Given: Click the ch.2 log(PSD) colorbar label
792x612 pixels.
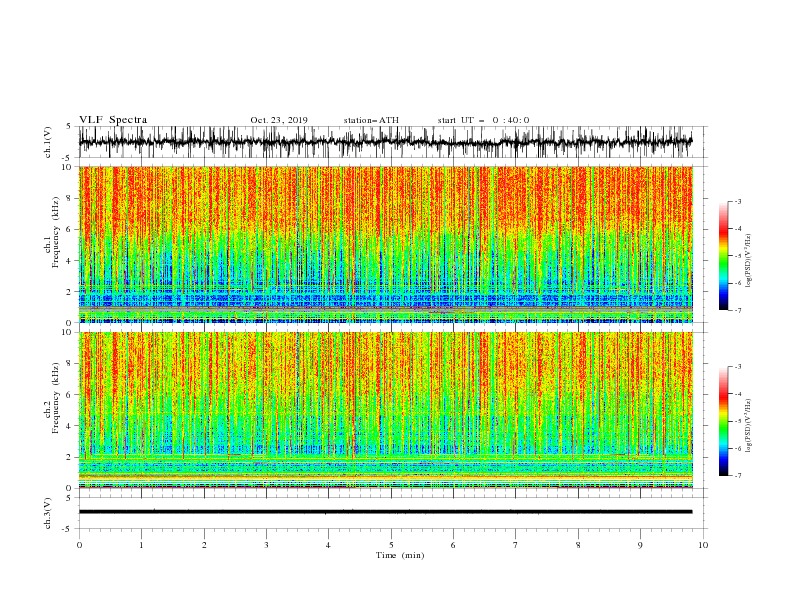Looking at the screenshot, I should (x=749, y=426).
